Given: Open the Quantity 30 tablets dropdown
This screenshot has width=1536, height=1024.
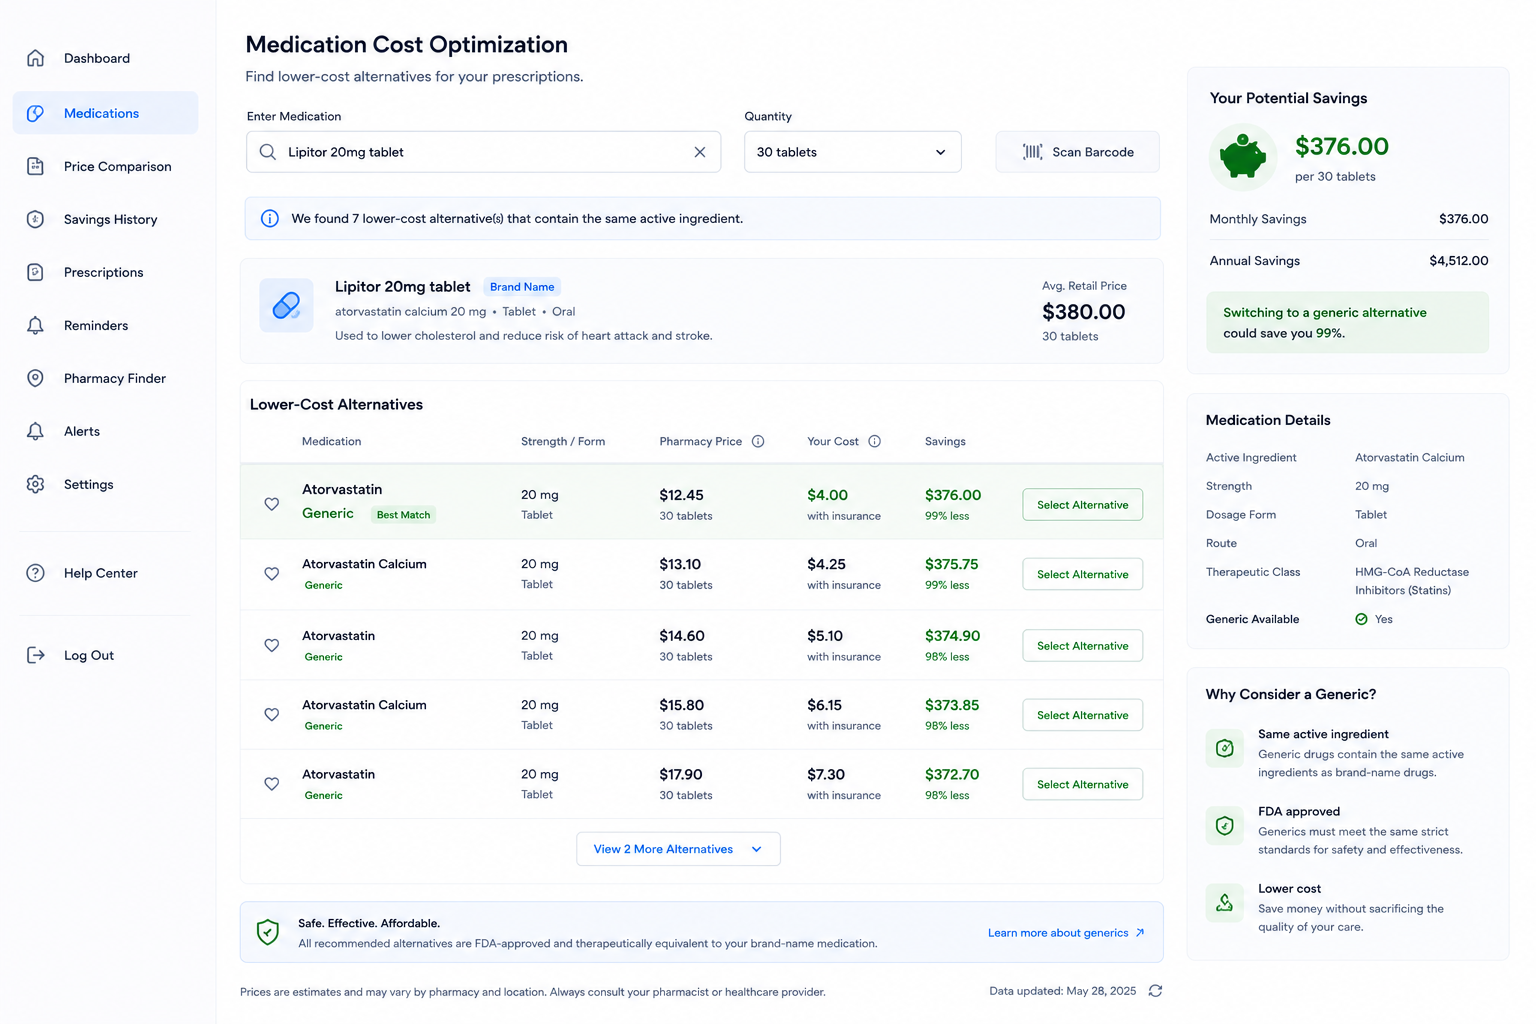Looking at the screenshot, I should tap(853, 152).
